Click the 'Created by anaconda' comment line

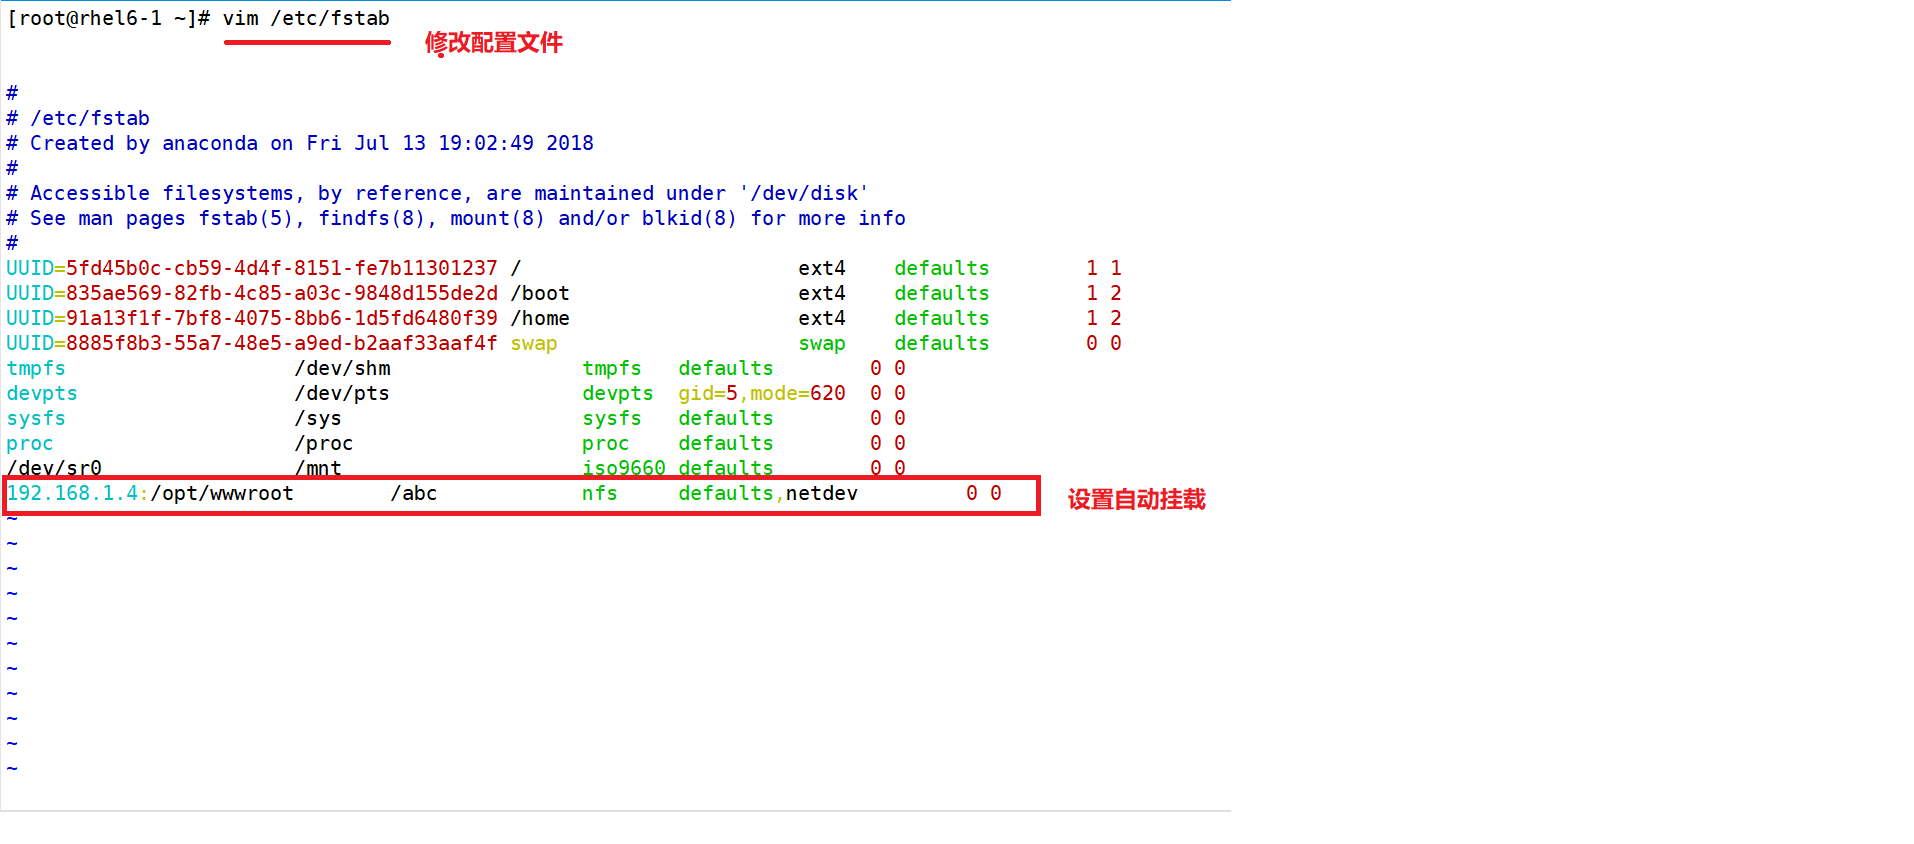(x=300, y=144)
